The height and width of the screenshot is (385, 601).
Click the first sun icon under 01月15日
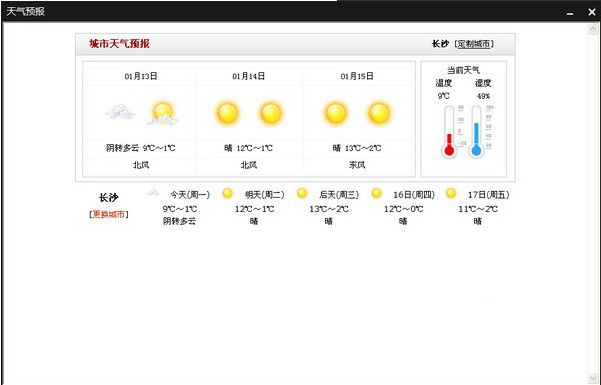[336, 114]
